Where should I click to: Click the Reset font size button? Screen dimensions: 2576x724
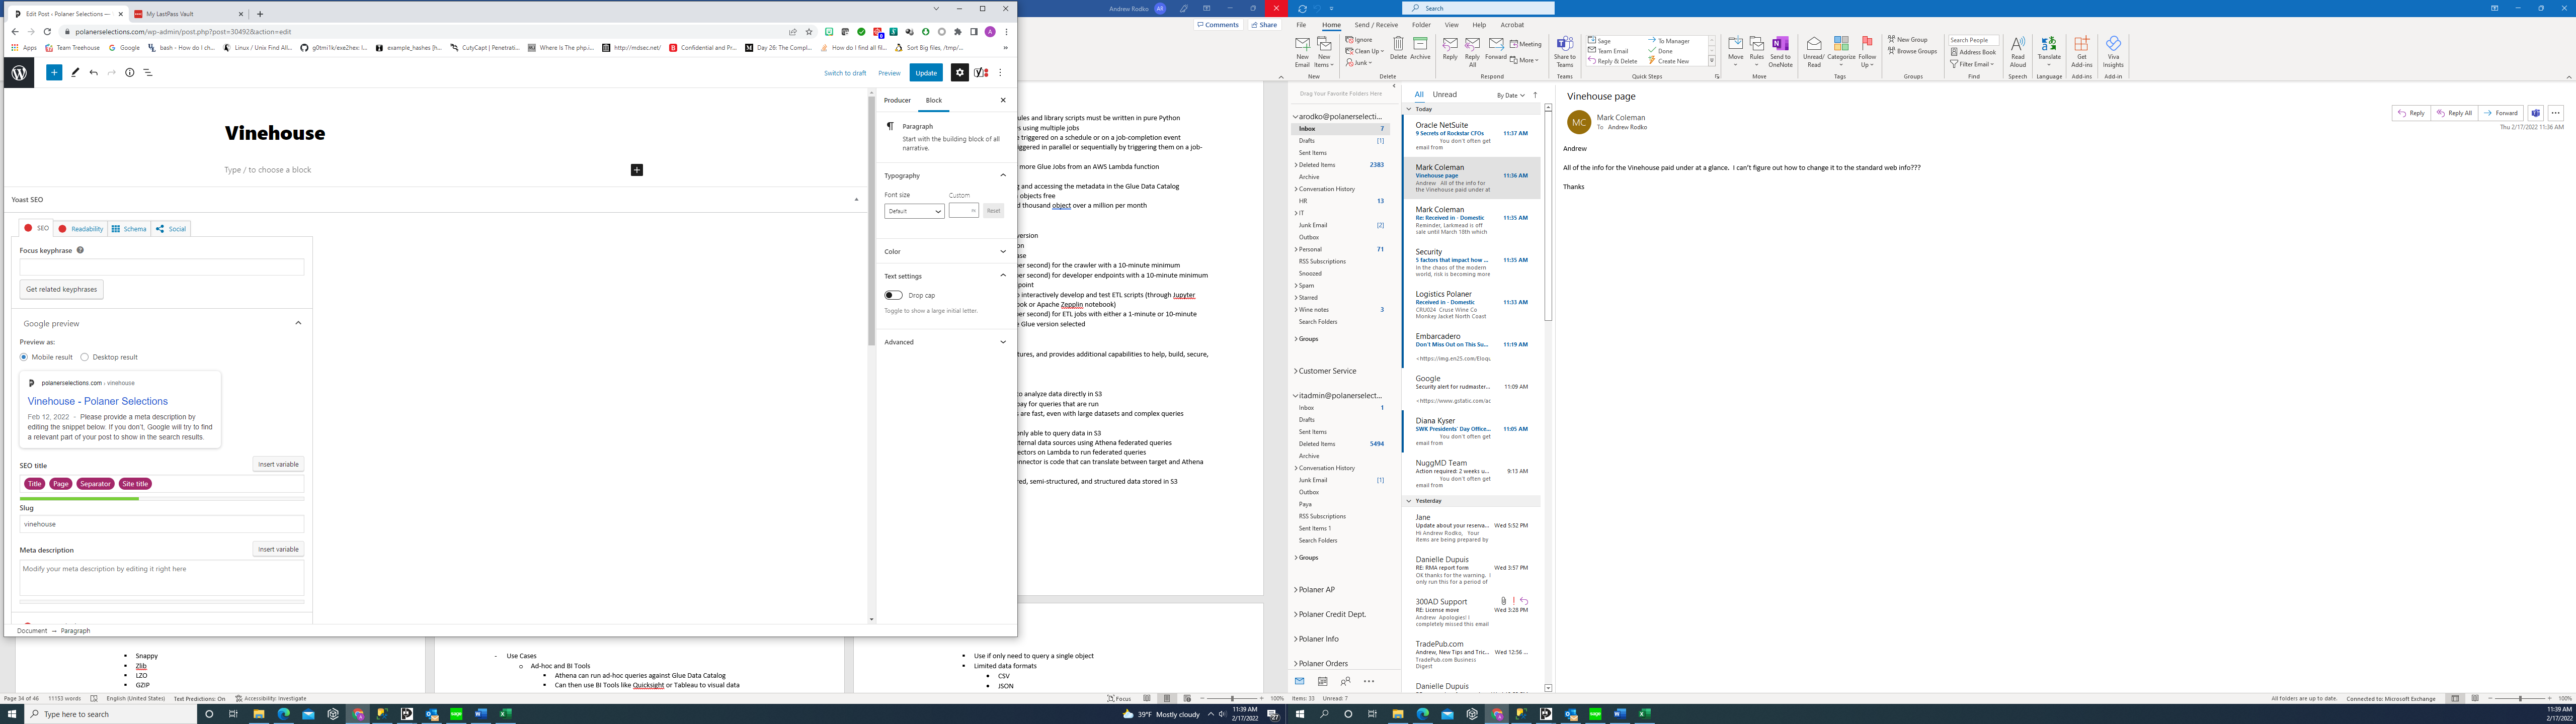point(993,211)
